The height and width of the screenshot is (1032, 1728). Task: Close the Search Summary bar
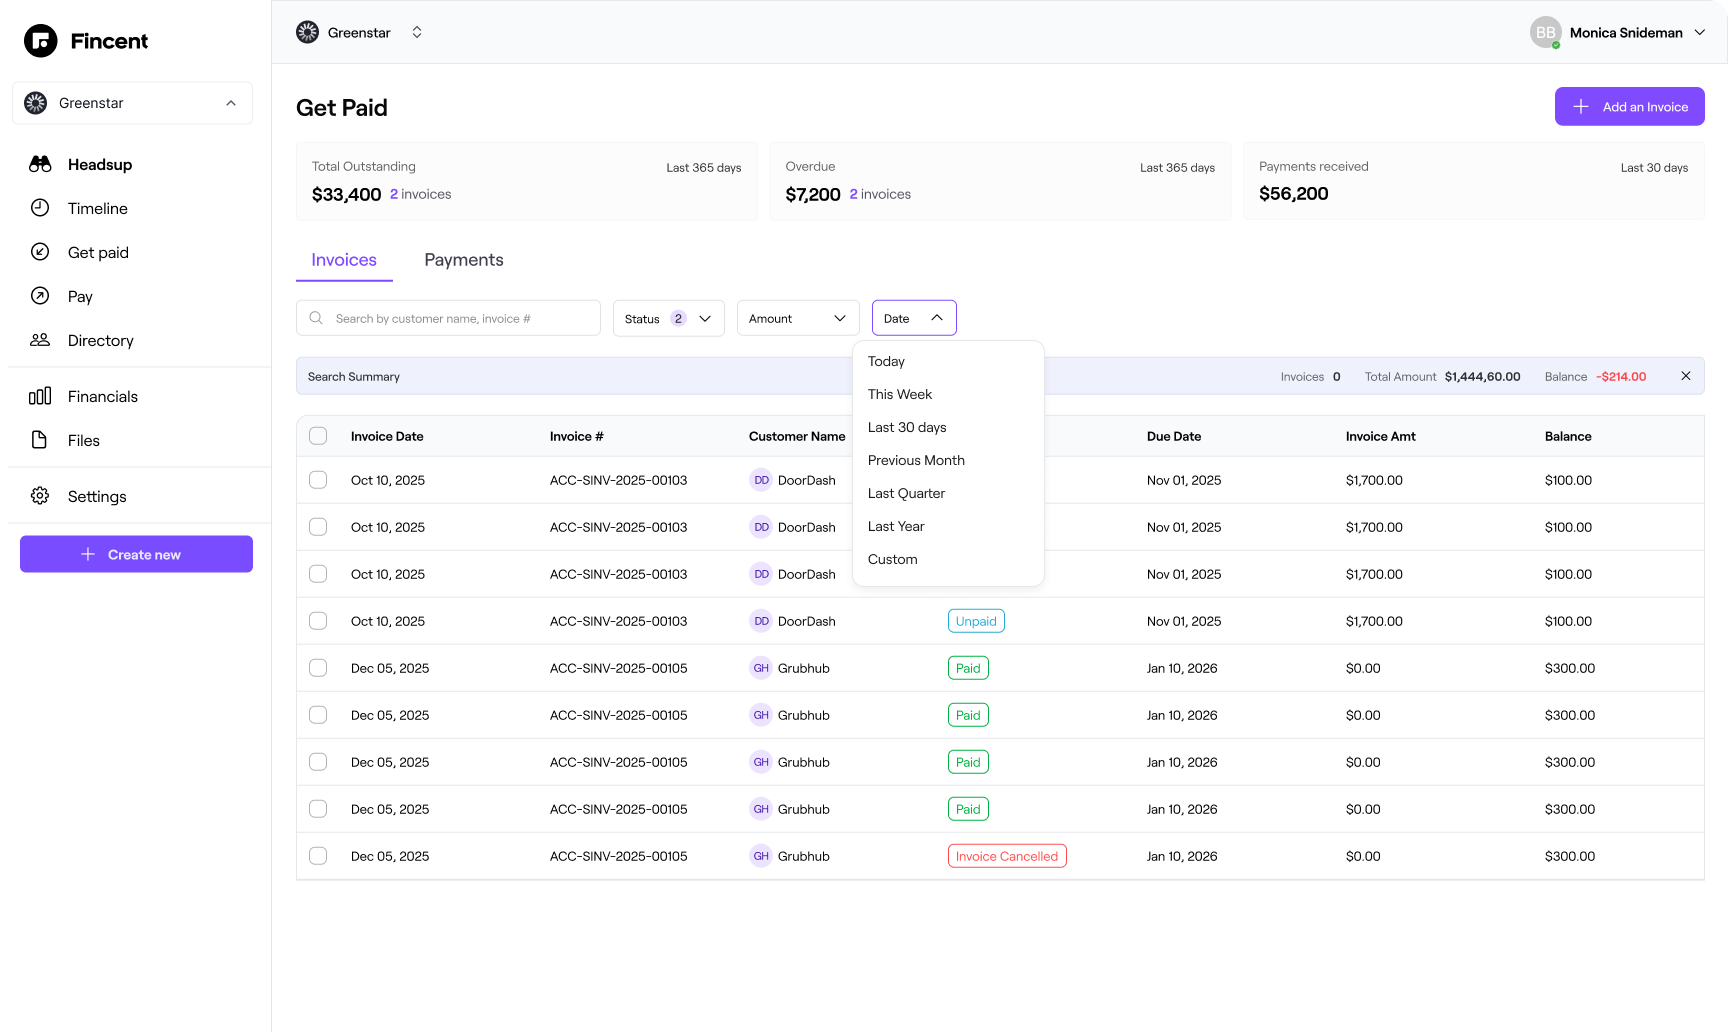1686,376
